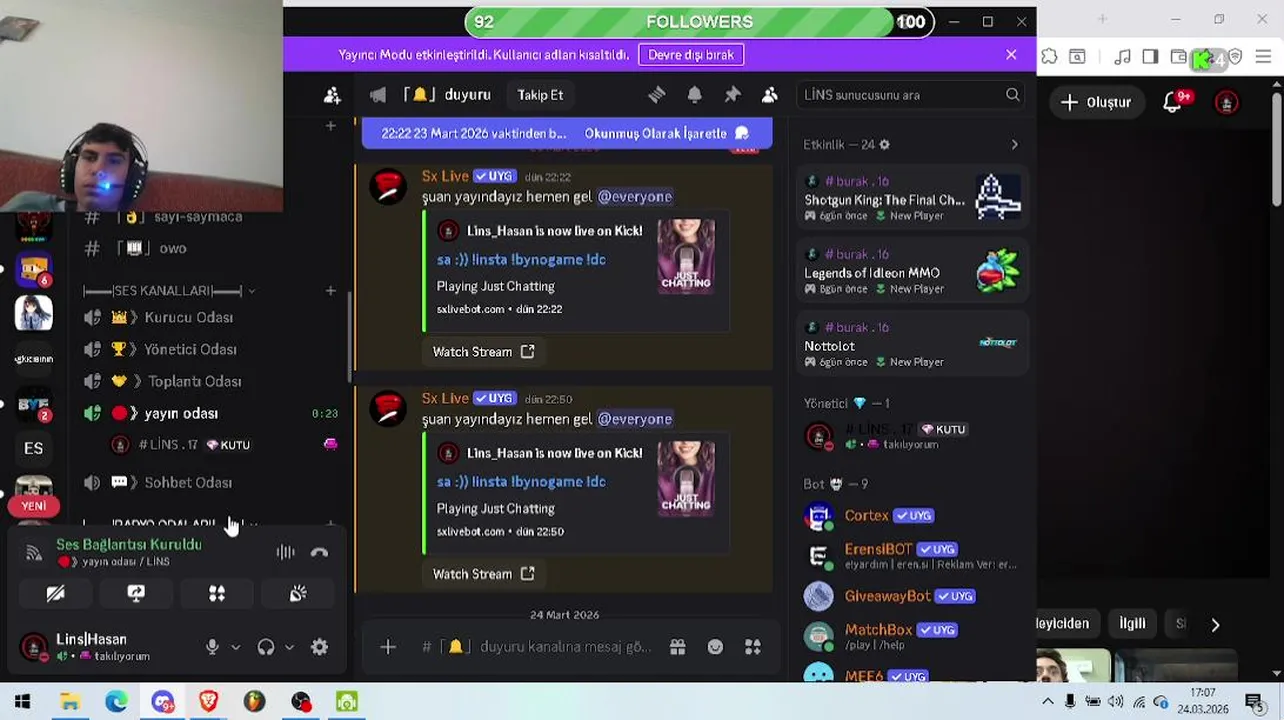
Task: Collapse the SES KANALLARI category
Action: click(167, 291)
